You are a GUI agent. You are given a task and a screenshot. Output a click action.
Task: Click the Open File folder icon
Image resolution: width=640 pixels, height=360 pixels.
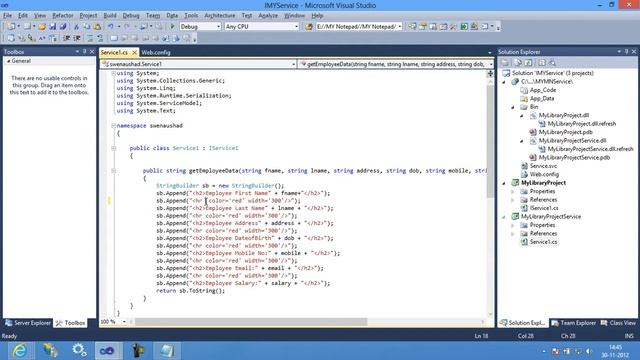click(x=42, y=27)
